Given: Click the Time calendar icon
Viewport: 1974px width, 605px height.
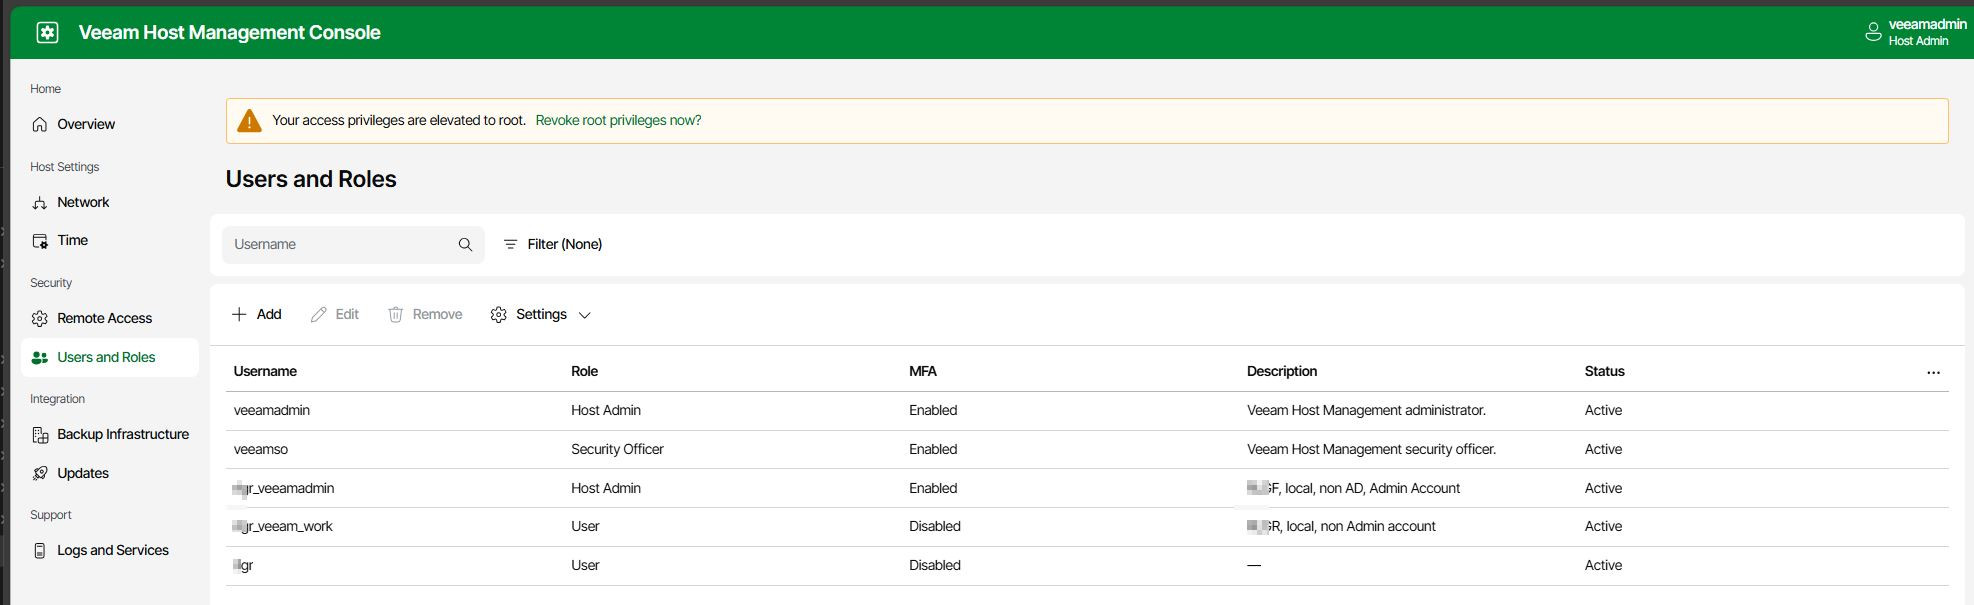Looking at the screenshot, I should click(40, 241).
